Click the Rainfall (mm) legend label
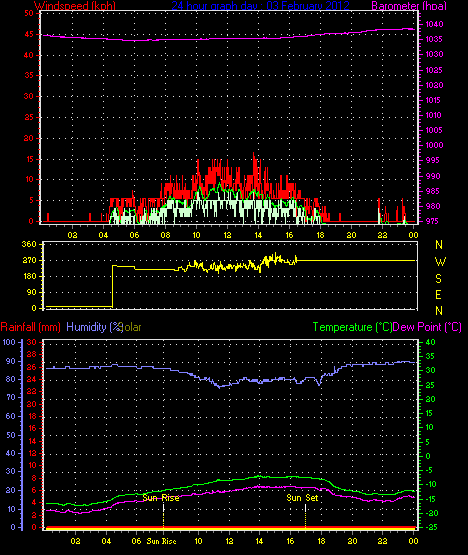The width and height of the screenshot is (468, 555). click(30, 327)
